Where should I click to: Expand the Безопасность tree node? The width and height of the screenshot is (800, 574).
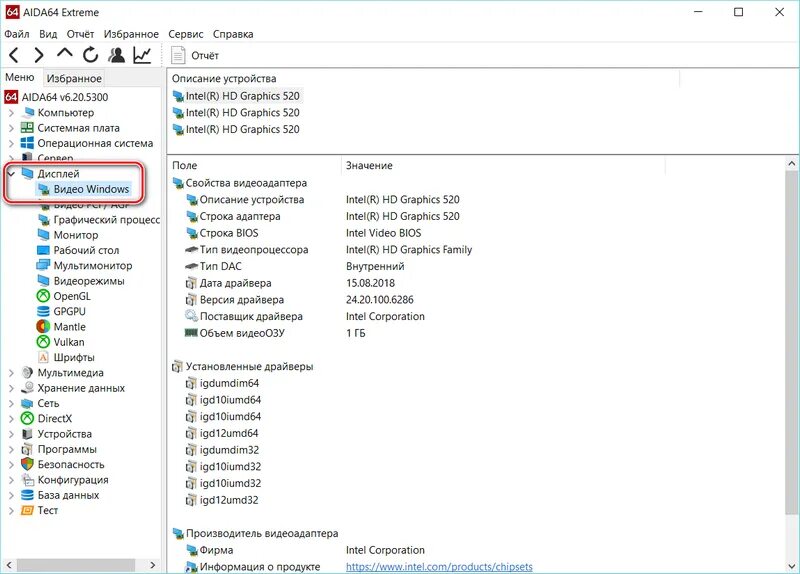click(x=11, y=465)
